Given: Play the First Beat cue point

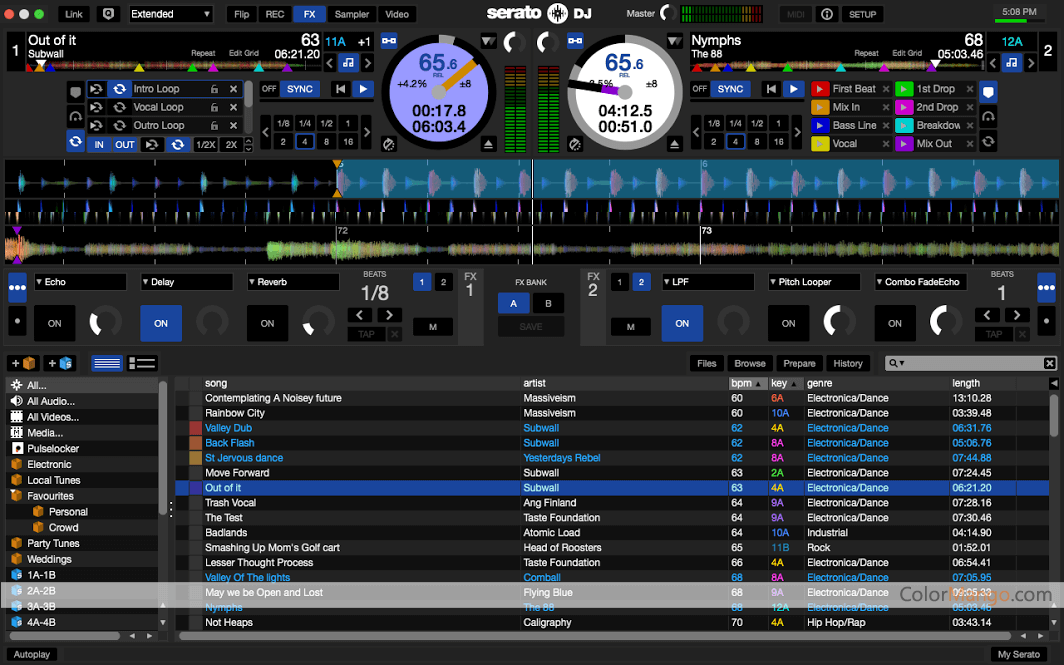Looking at the screenshot, I should click(819, 89).
